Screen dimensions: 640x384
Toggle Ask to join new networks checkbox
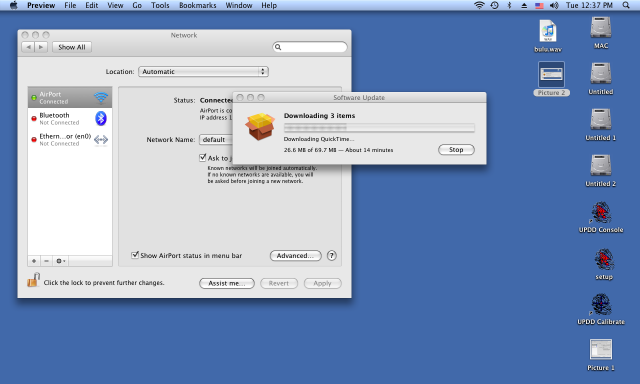point(202,158)
